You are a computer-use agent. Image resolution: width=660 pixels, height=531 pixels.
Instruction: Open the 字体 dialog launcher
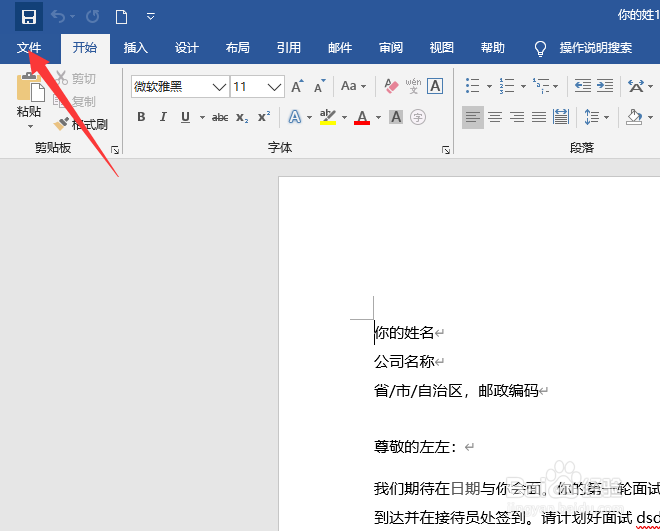(446, 150)
